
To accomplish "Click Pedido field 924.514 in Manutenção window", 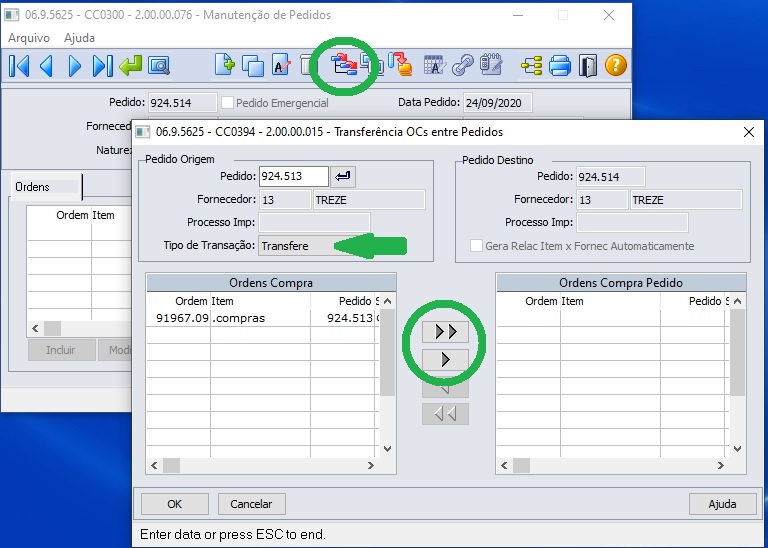I will point(182,103).
